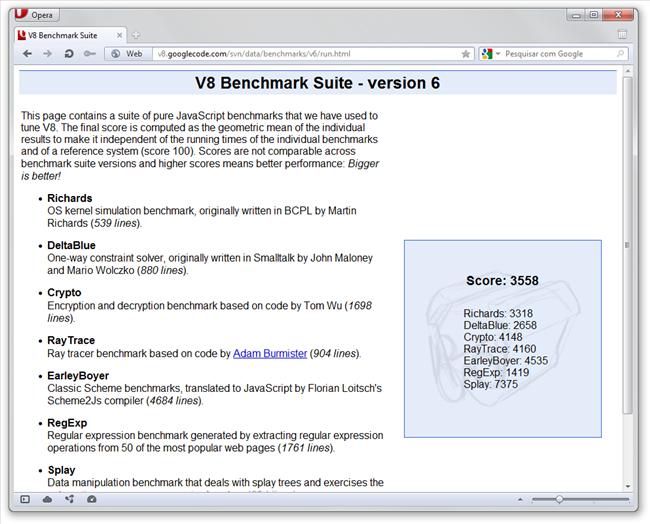Click the RegExp: 1419 result line
This screenshot has height=524, width=650.
[x=496, y=372]
